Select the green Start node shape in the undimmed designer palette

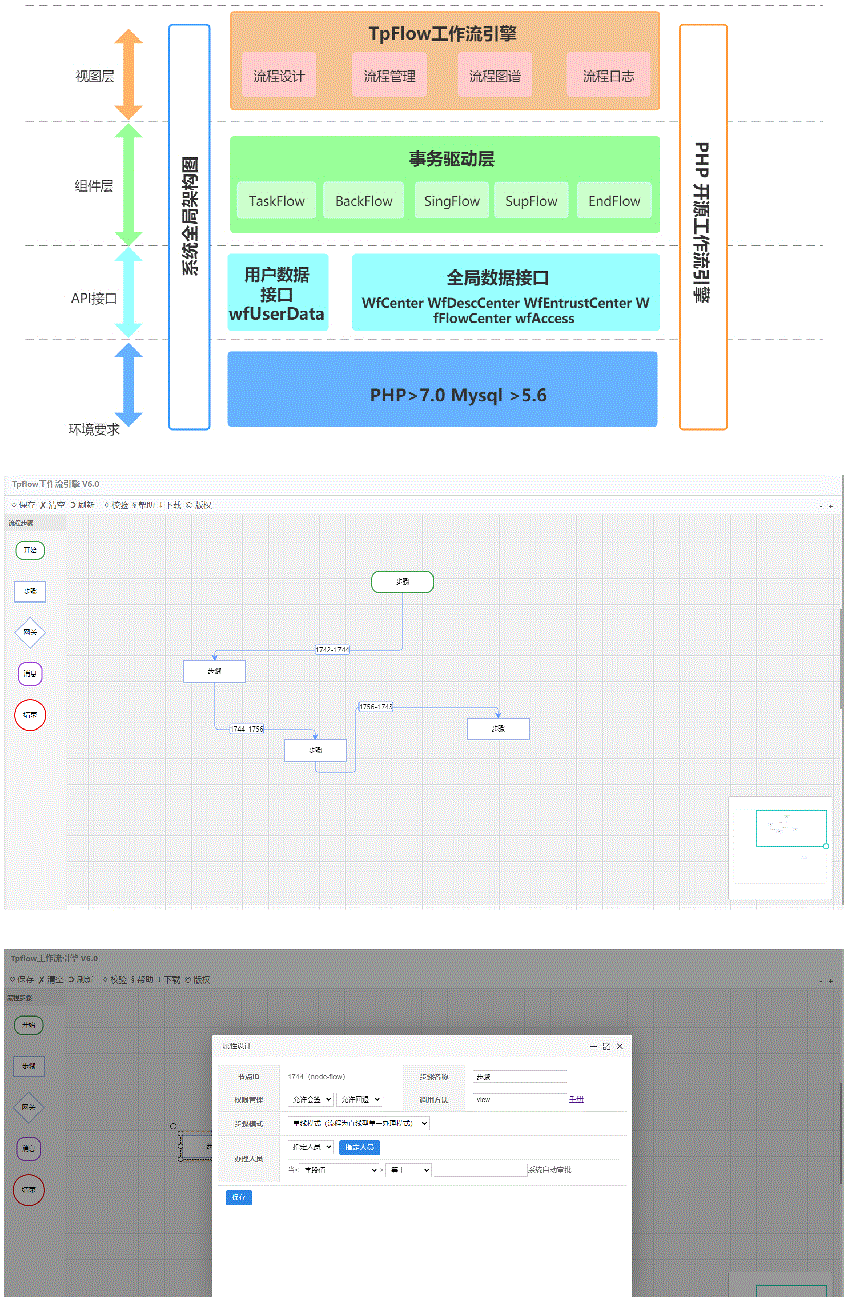30,550
